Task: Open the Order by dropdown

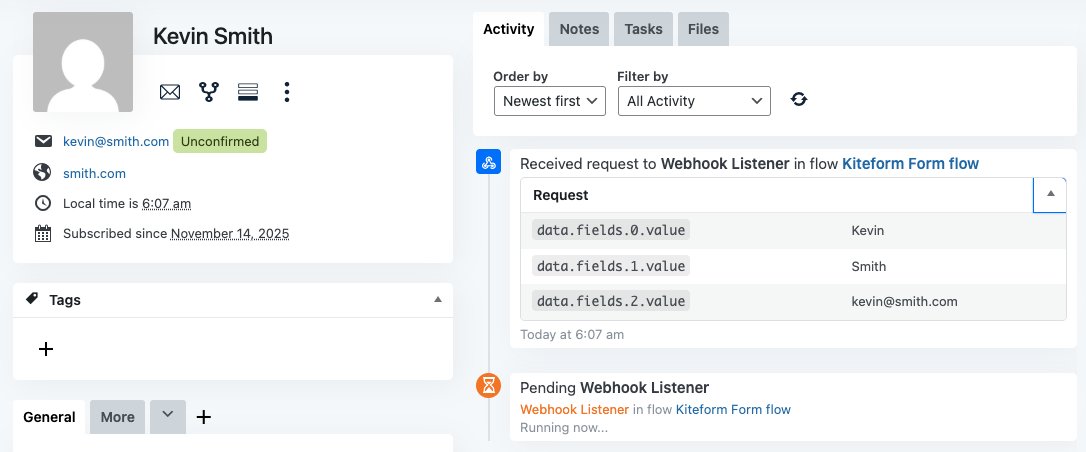Action: point(550,101)
